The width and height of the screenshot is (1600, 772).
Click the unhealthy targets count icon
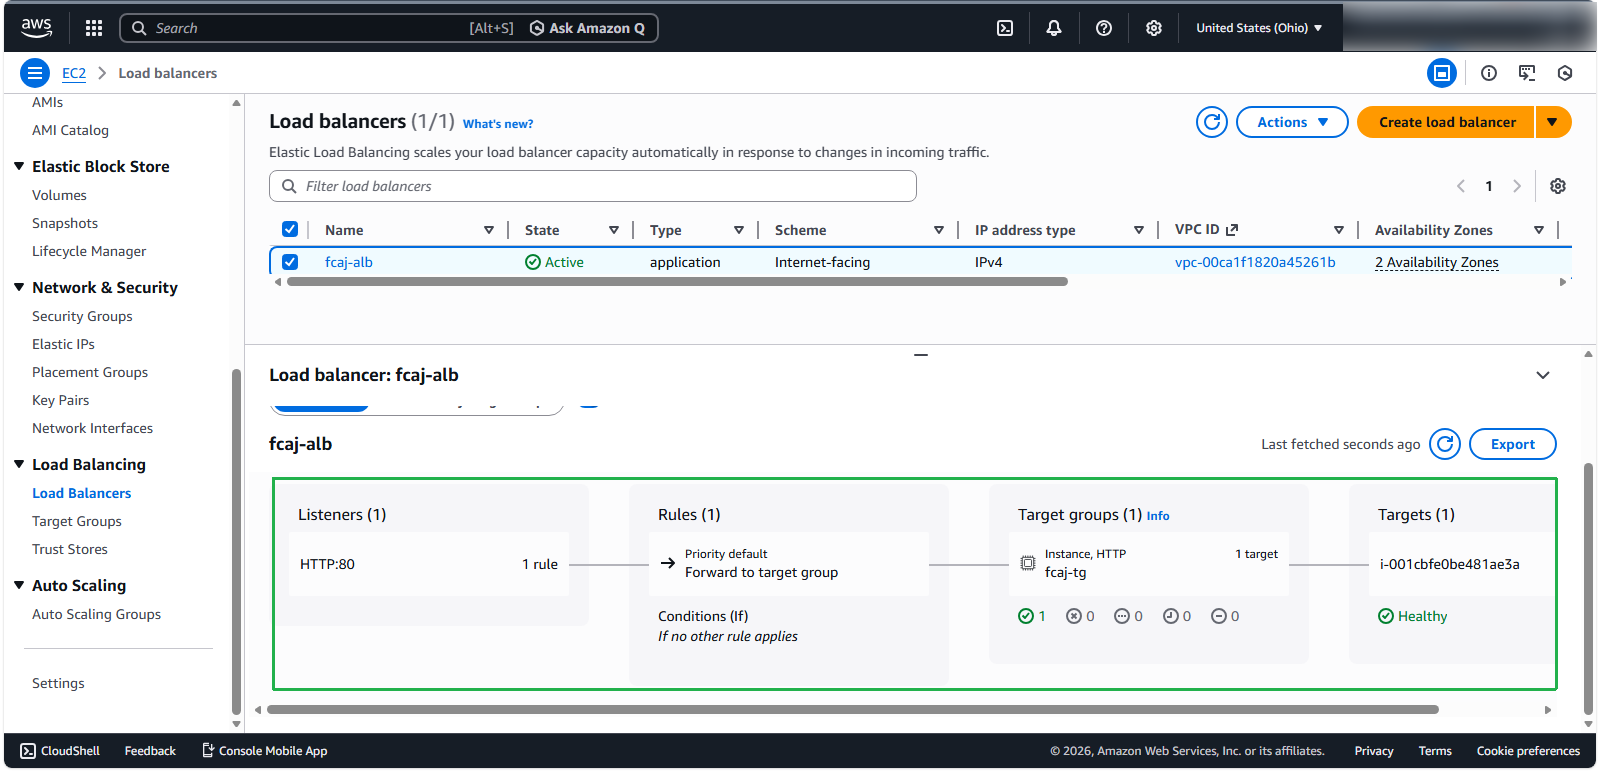[1074, 616]
